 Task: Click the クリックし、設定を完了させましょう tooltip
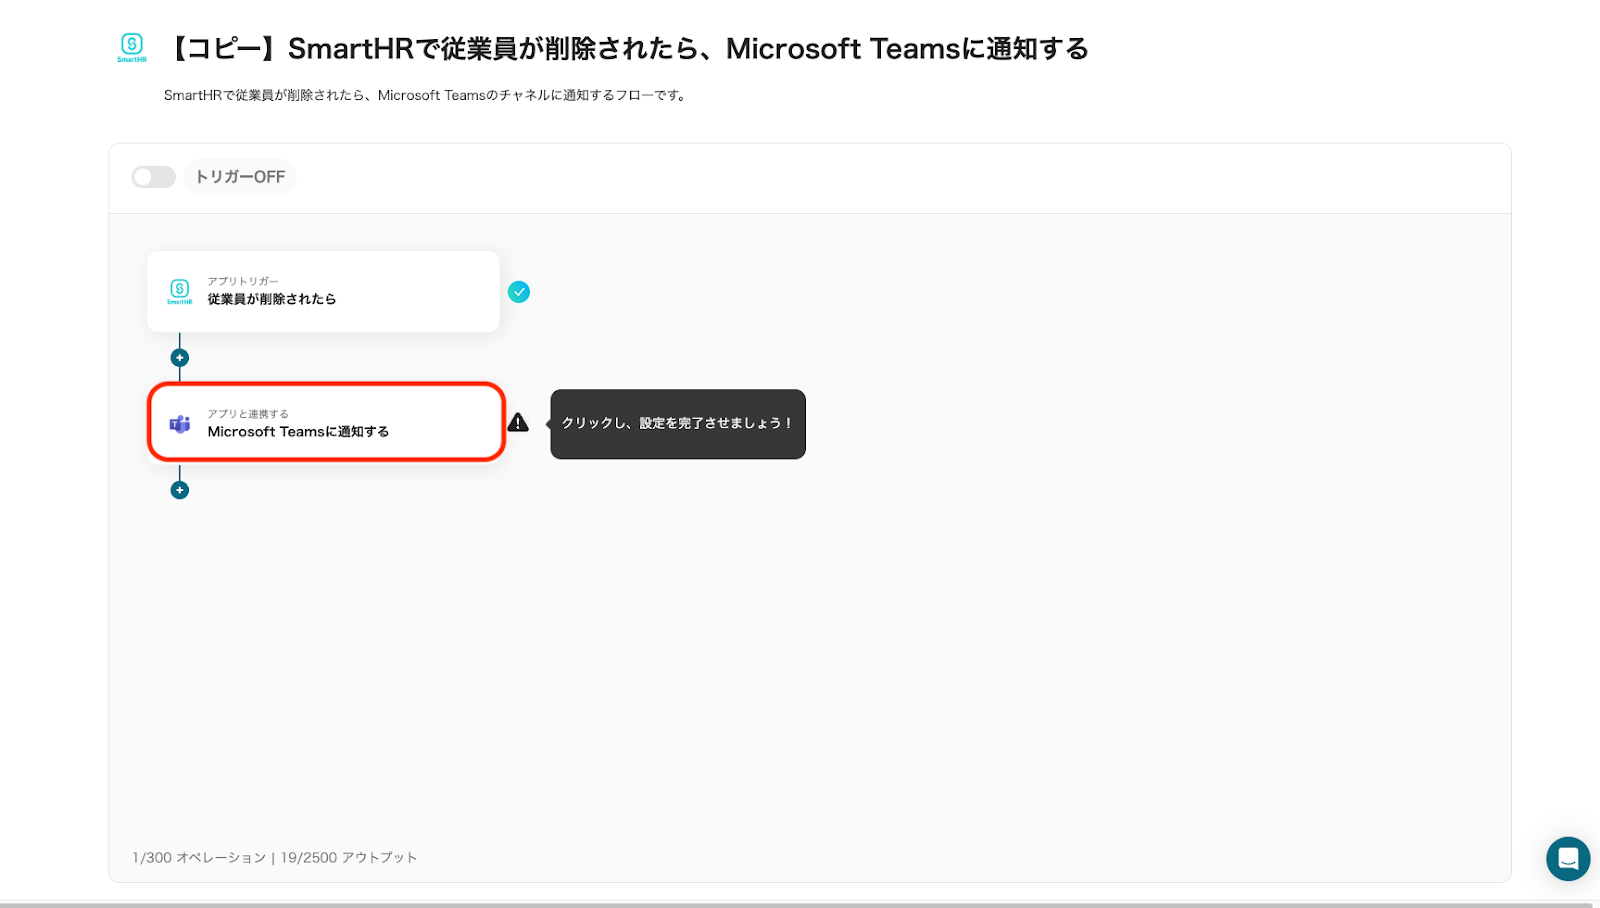coord(678,424)
